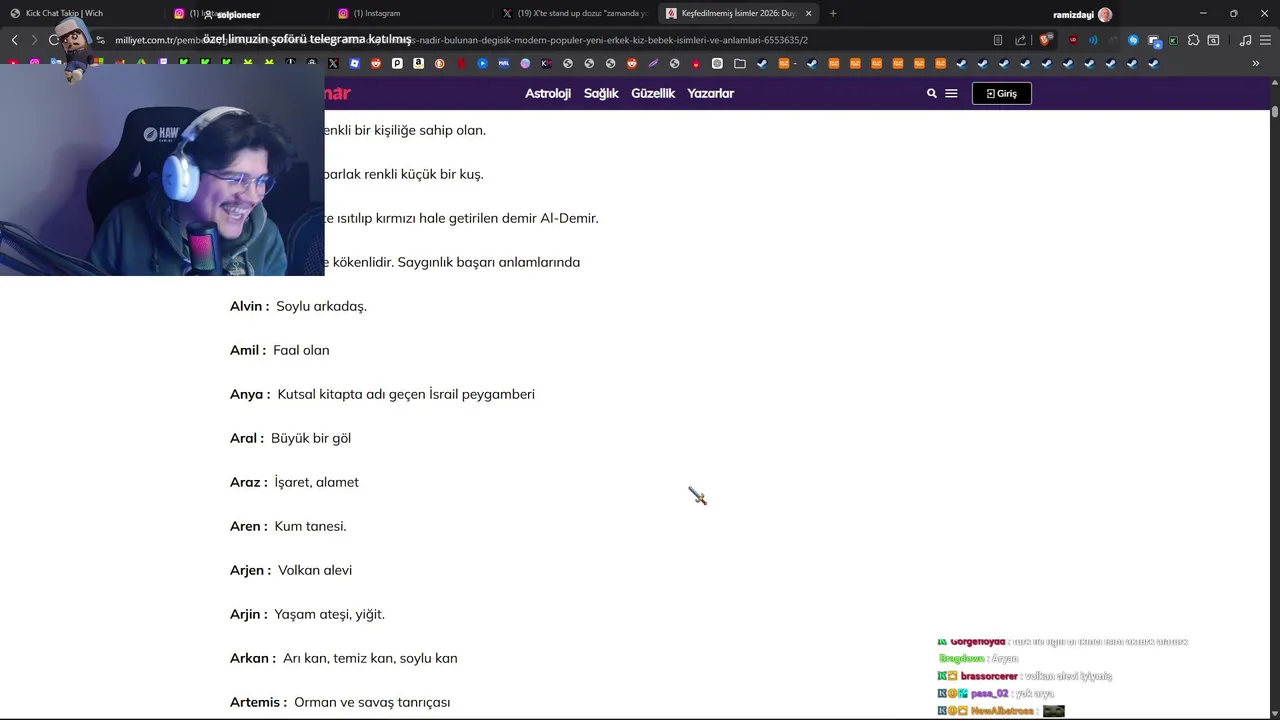Show hidden bookmarks with the double chevron
Screen dimensions: 1280x720
[1256, 63]
